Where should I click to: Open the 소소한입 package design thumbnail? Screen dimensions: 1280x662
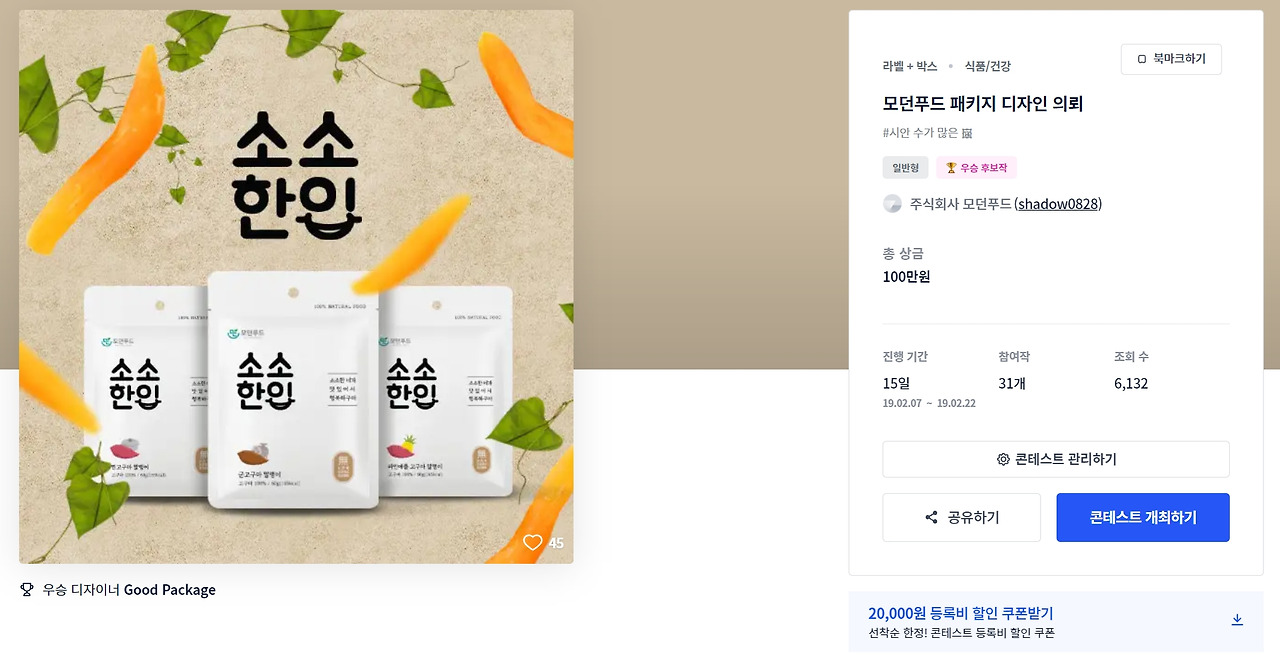coord(296,287)
